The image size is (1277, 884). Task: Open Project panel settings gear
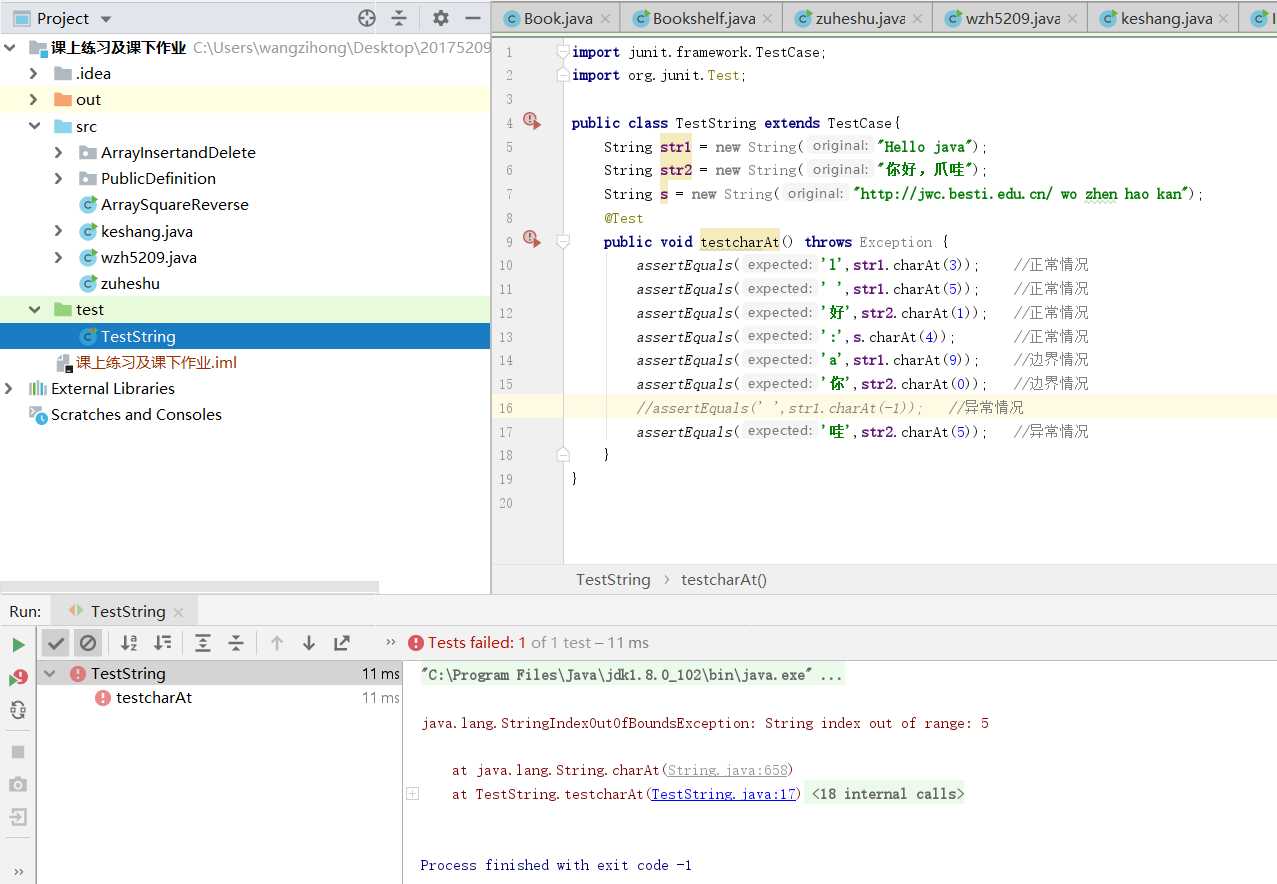click(x=441, y=18)
